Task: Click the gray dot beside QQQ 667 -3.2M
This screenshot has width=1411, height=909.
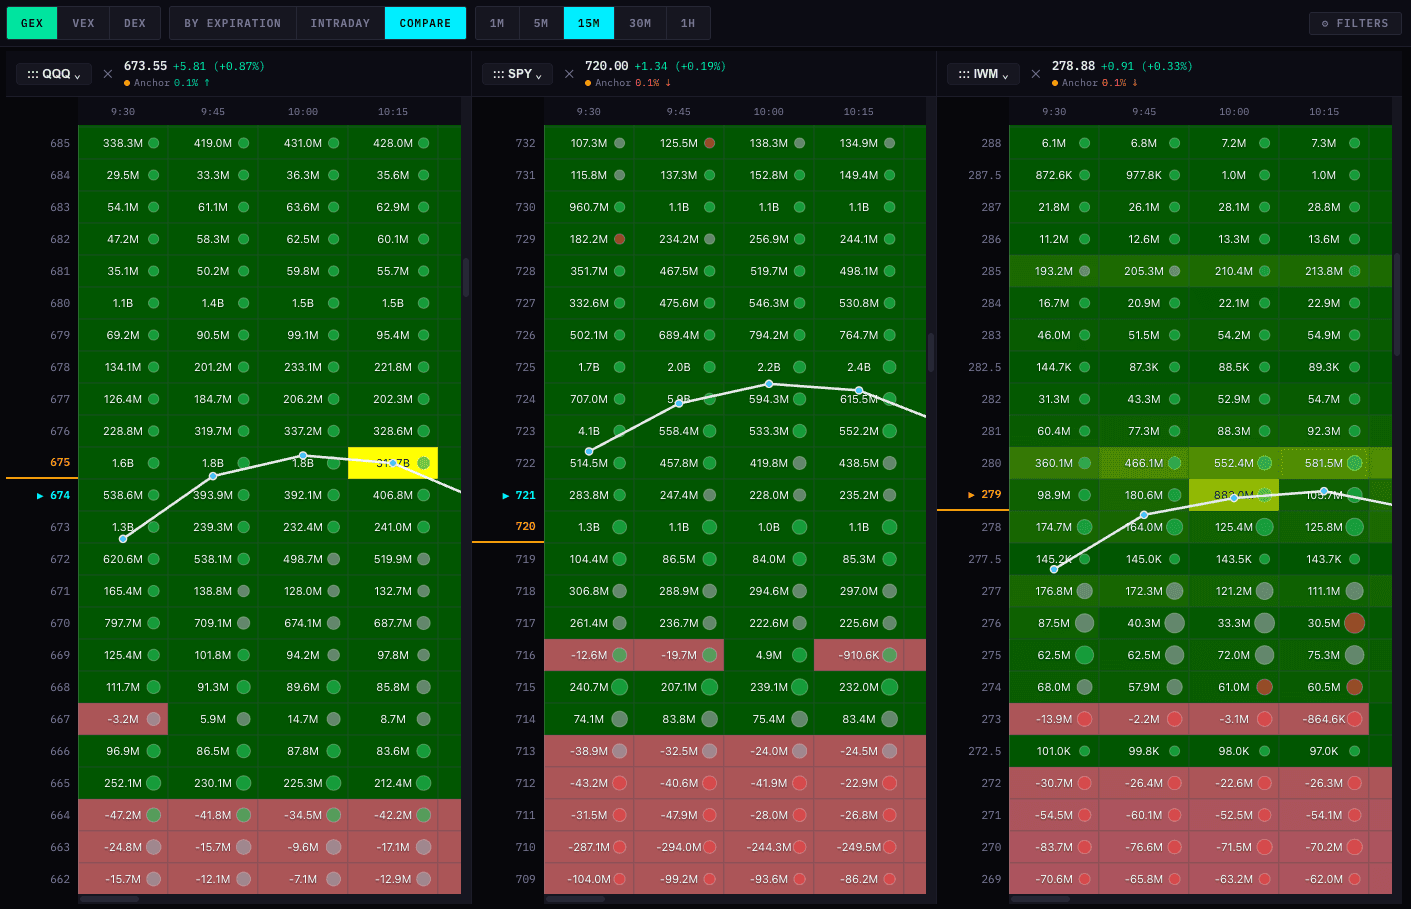Action: (x=154, y=719)
